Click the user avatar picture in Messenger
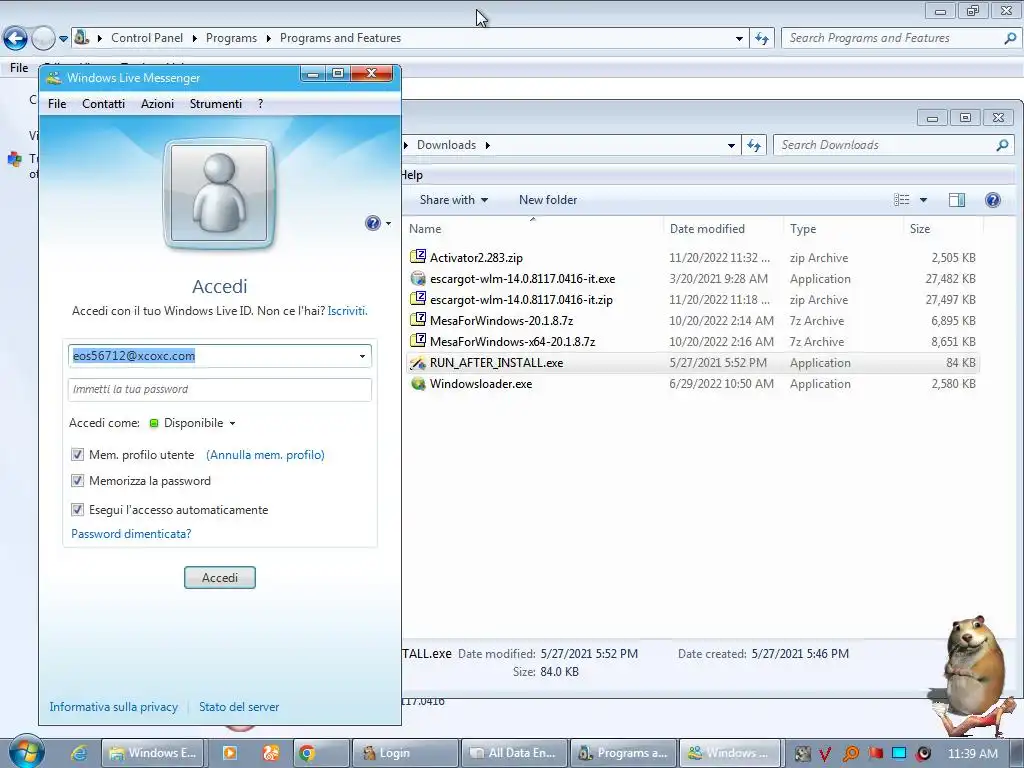This screenshot has width=1024, height=768. [219, 193]
